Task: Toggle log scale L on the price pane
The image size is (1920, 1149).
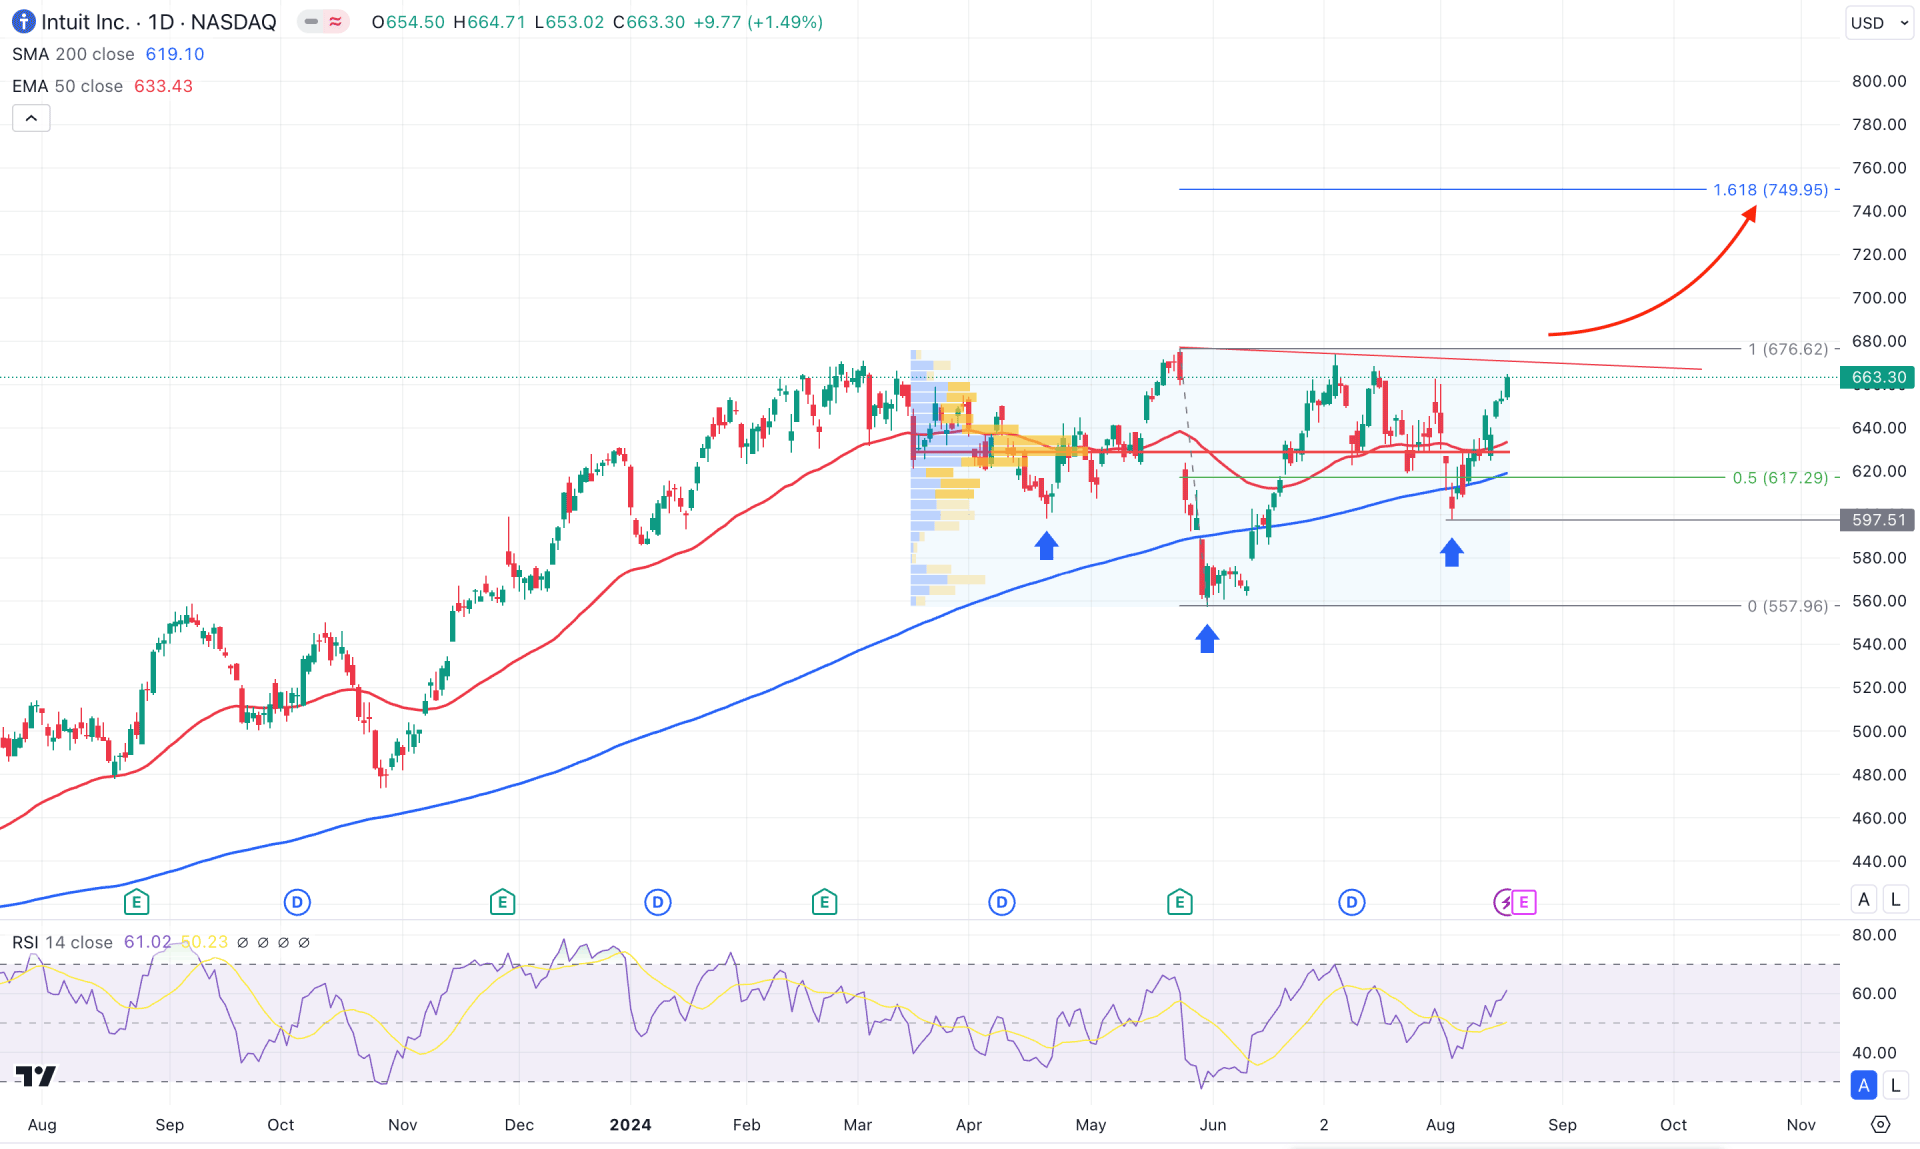Action: click(x=1895, y=899)
